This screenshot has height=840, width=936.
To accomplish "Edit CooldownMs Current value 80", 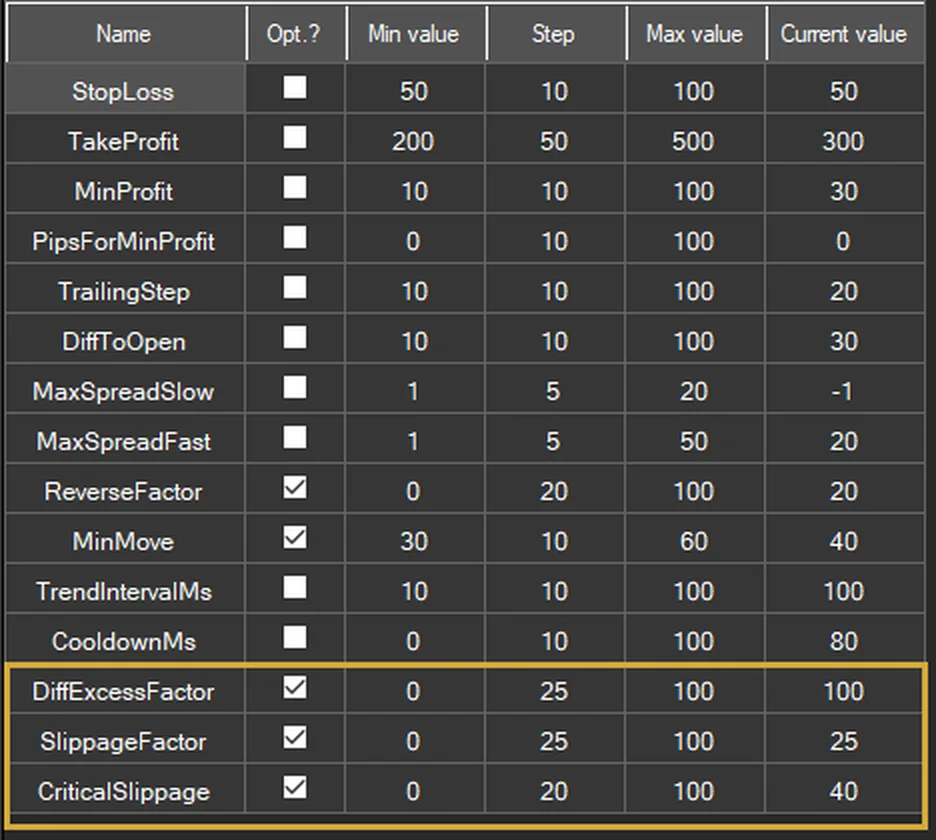I will [845, 639].
